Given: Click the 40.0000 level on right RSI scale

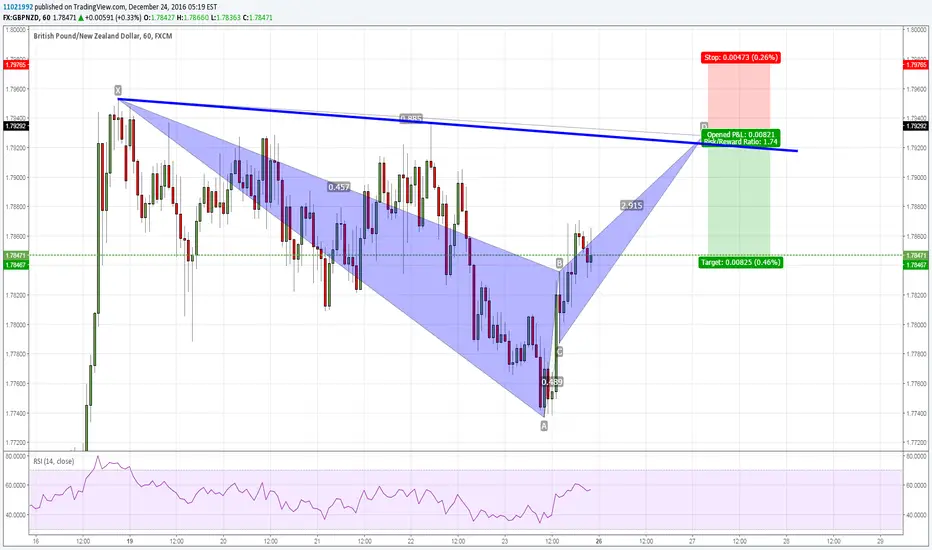Looking at the screenshot, I should [x=915, y=515].
